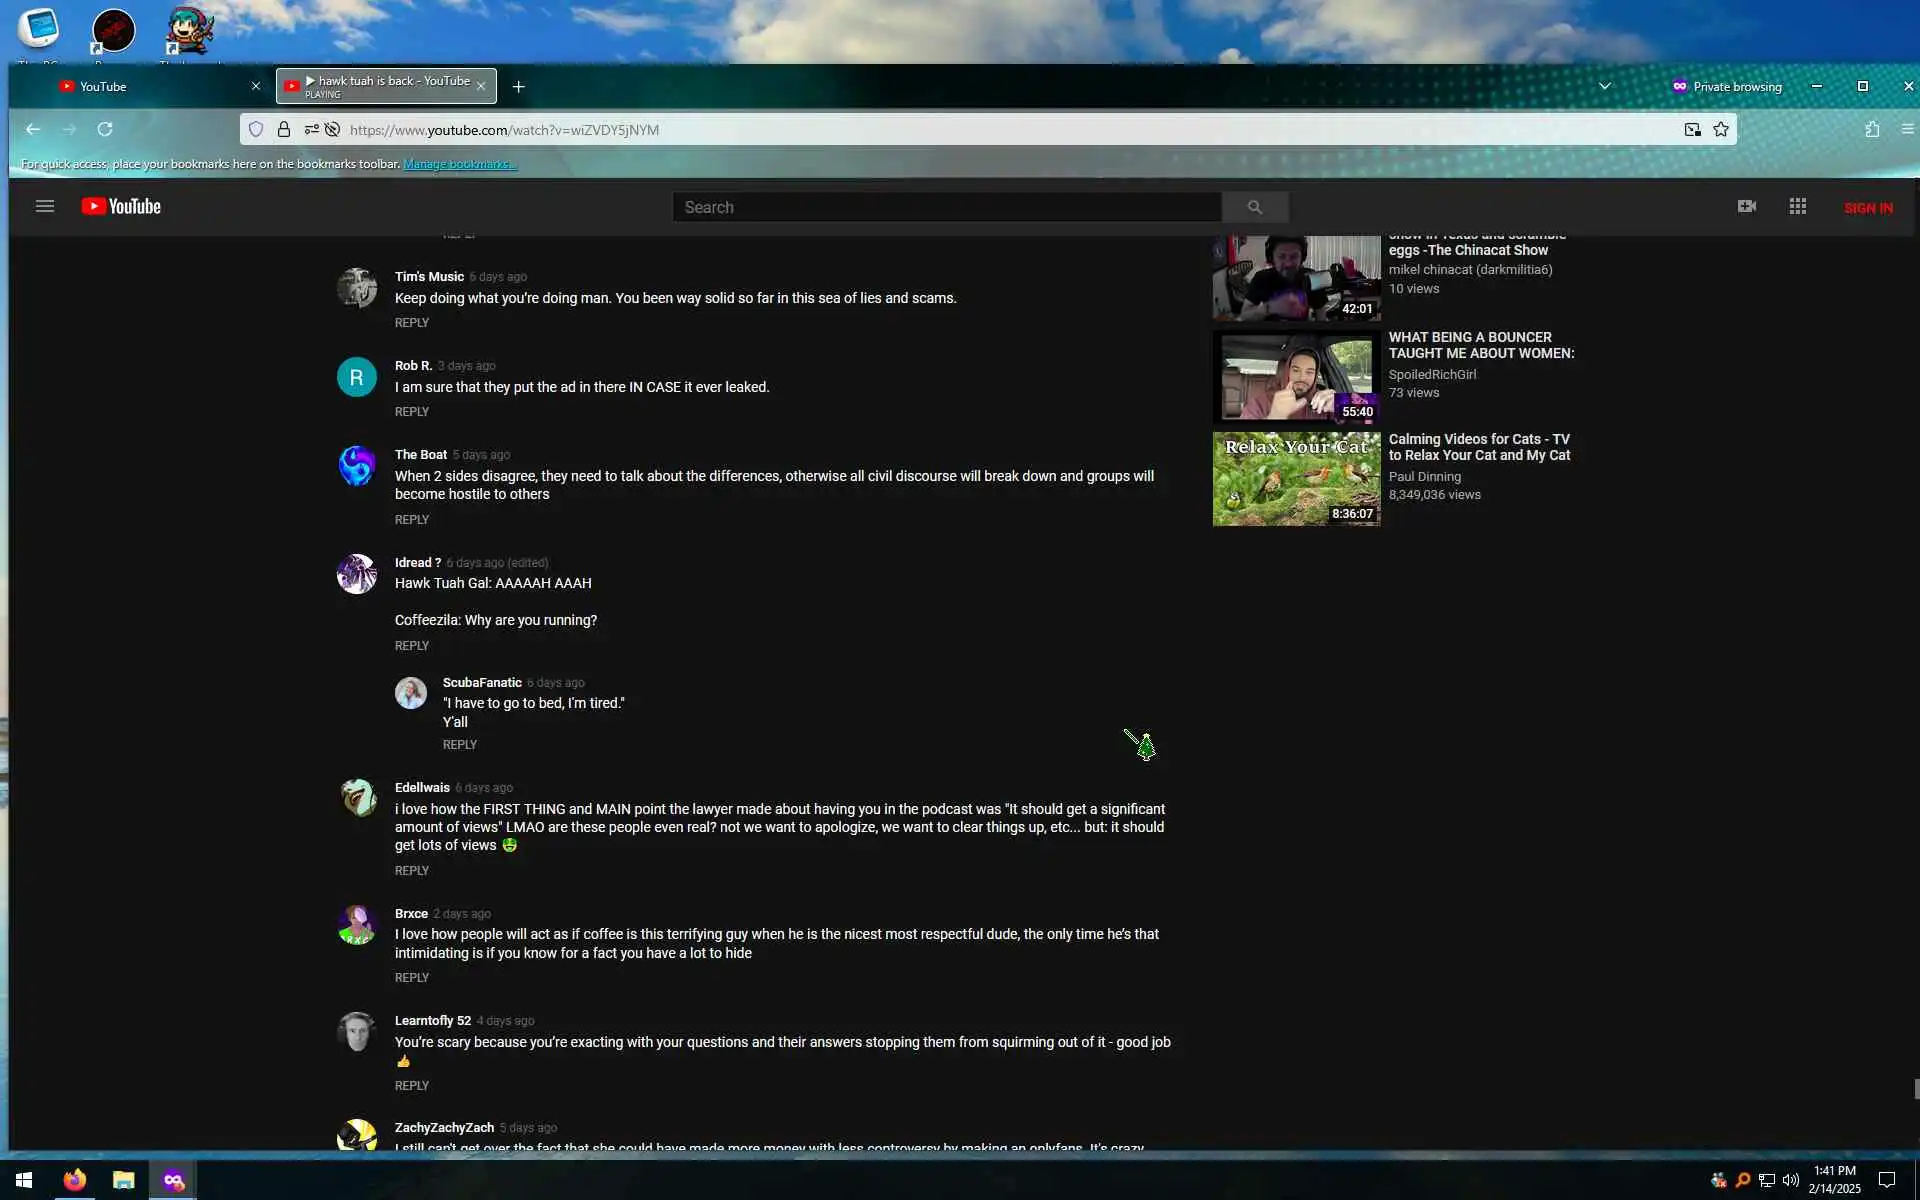Open the Windows notification center
Image resolution: width=1920 pixels, height=1200 pixels.
click(1886, 1180)
